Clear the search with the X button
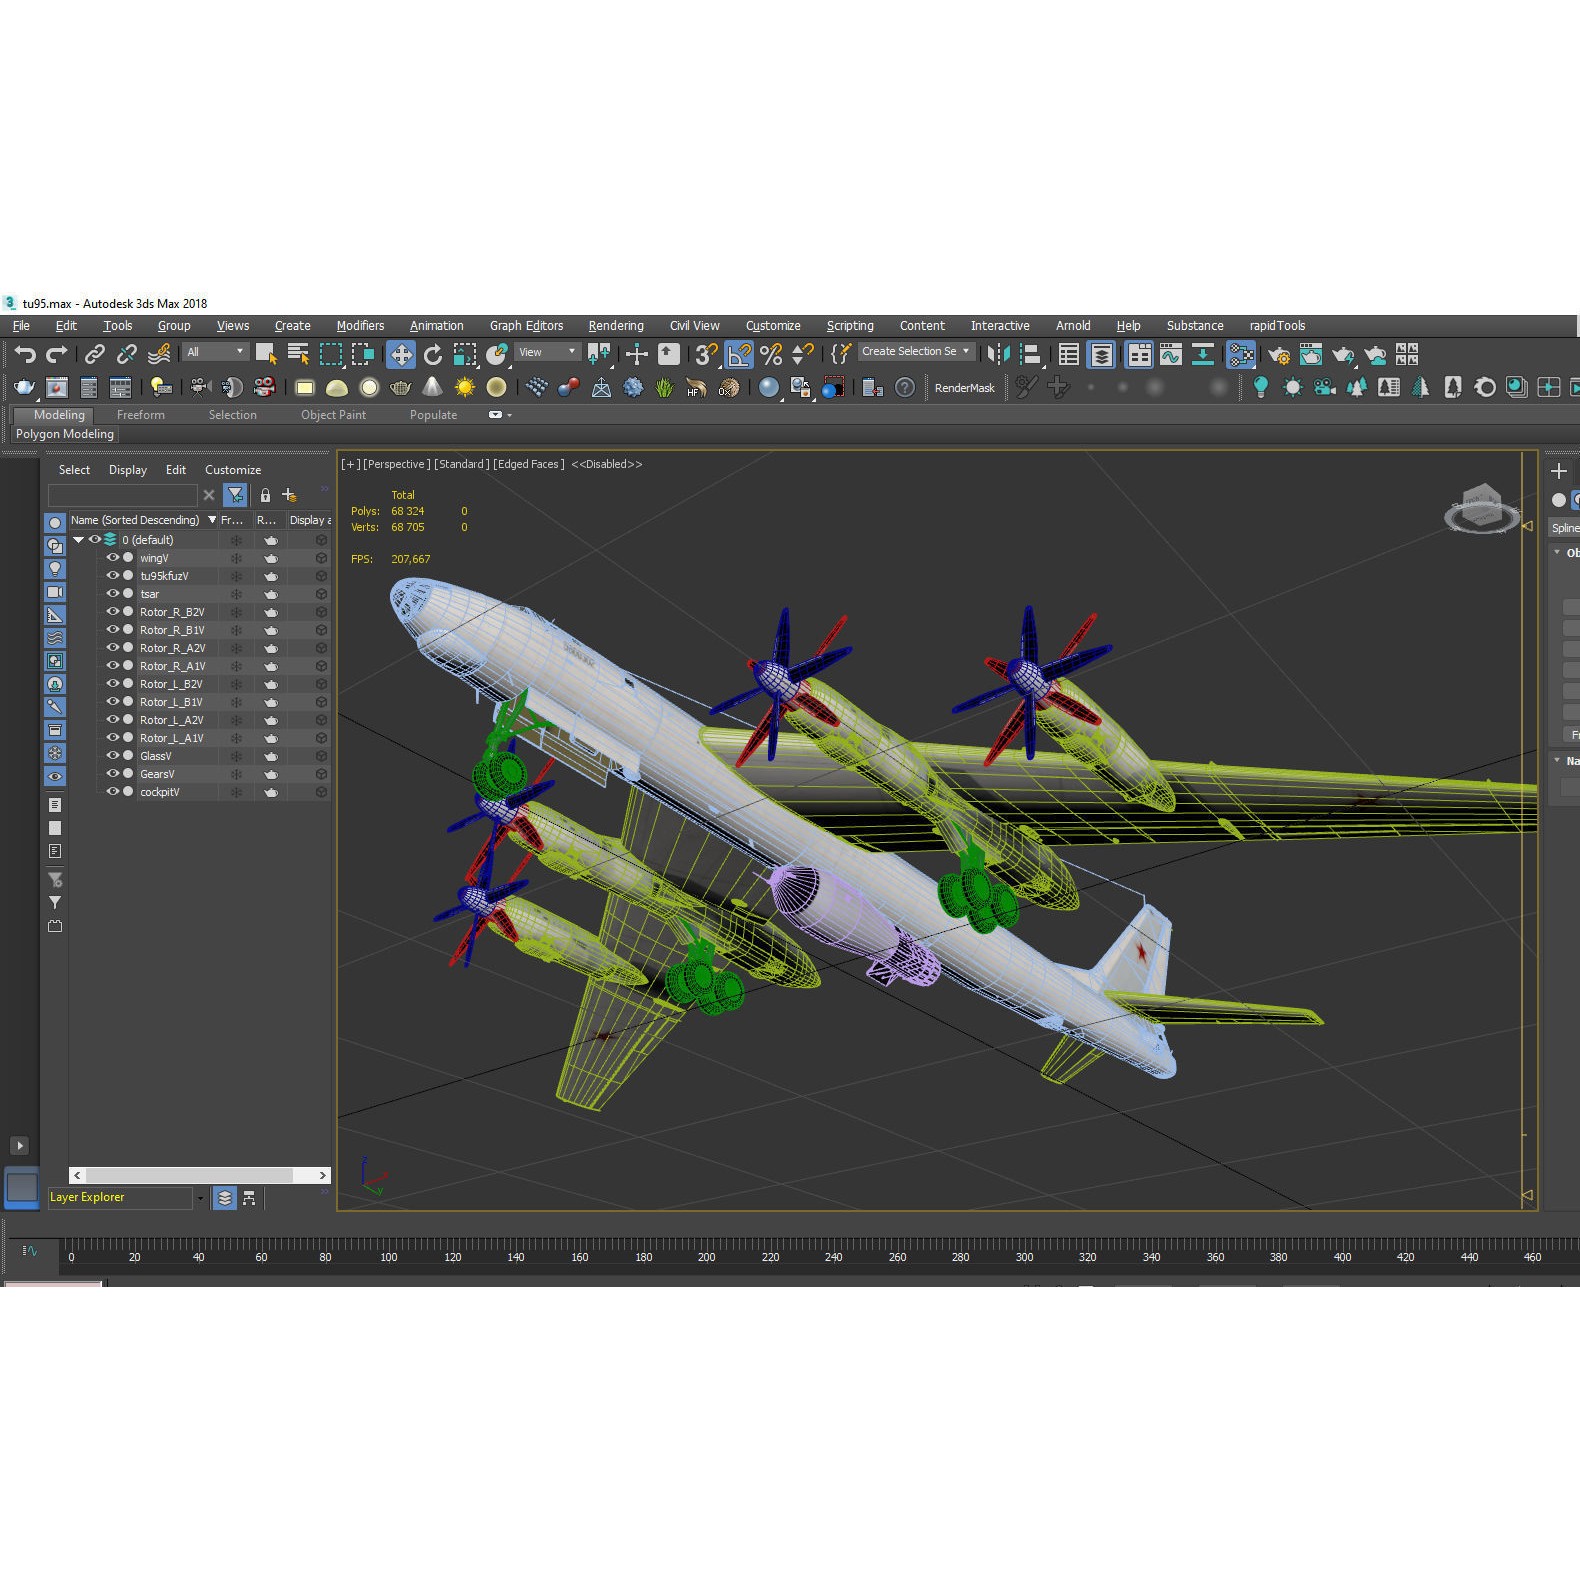 209,495
